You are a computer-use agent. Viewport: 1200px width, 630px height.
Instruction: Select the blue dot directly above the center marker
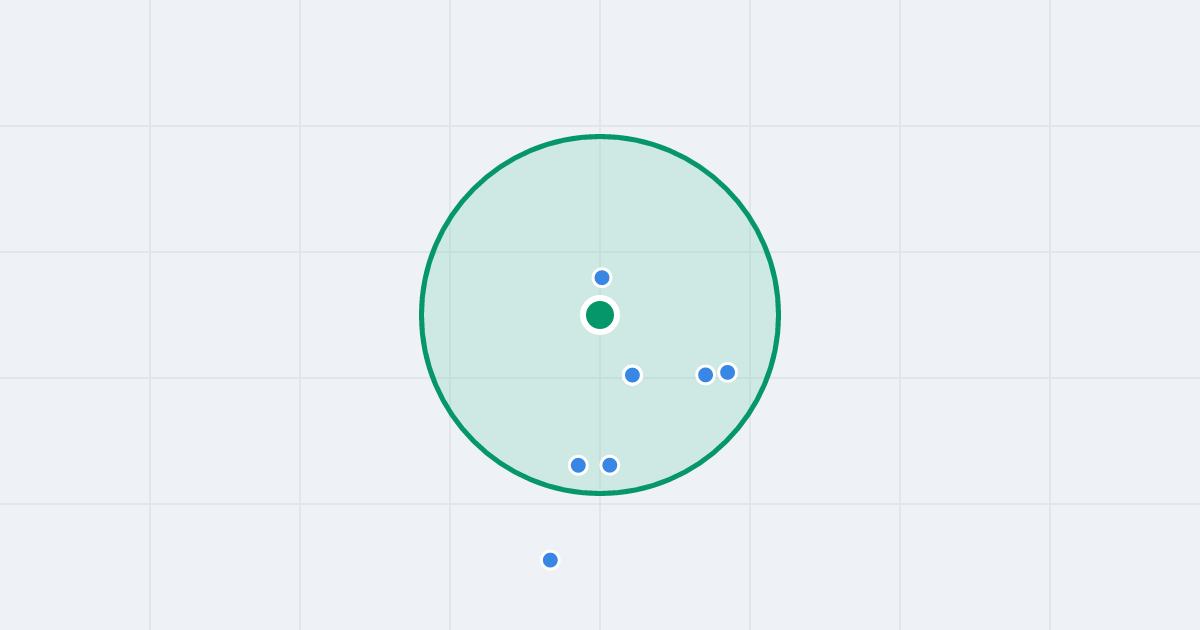point(602,278)
